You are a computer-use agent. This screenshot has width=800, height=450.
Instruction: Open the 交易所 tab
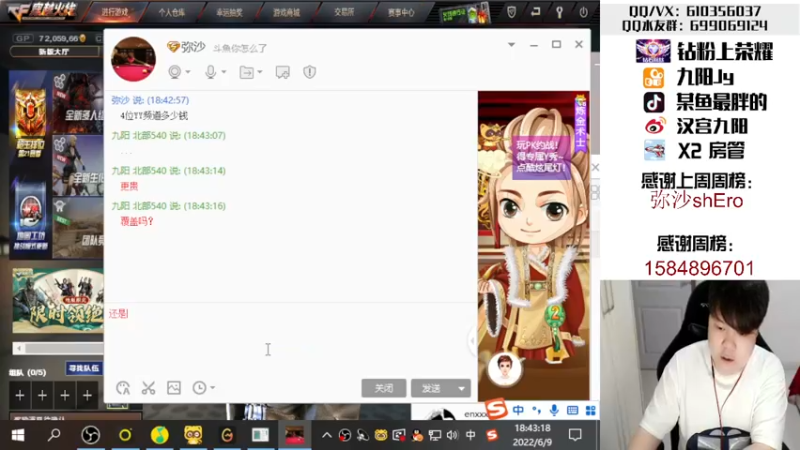pos(344,12)
